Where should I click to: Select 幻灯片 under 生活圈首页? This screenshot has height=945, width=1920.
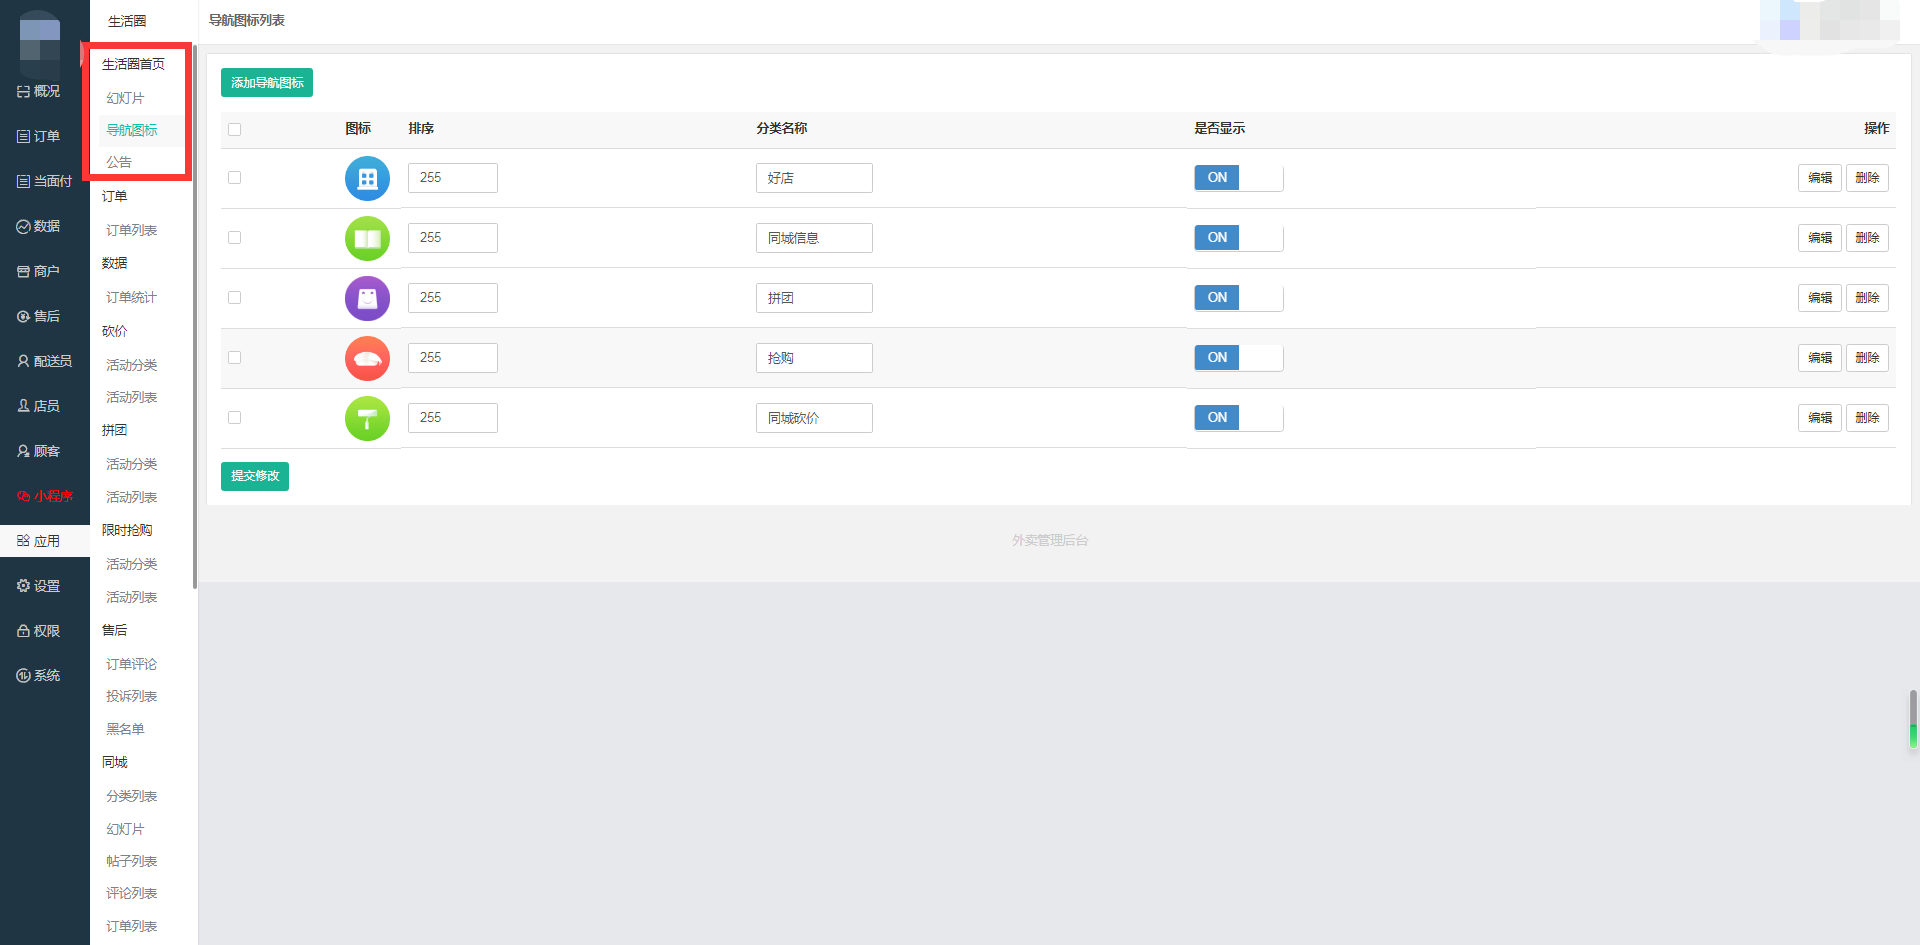pos(125,98)
